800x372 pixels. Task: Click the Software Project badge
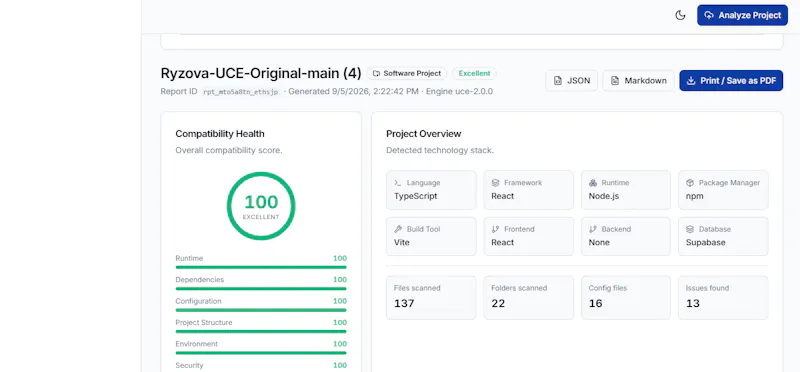[x=407, y=73]
